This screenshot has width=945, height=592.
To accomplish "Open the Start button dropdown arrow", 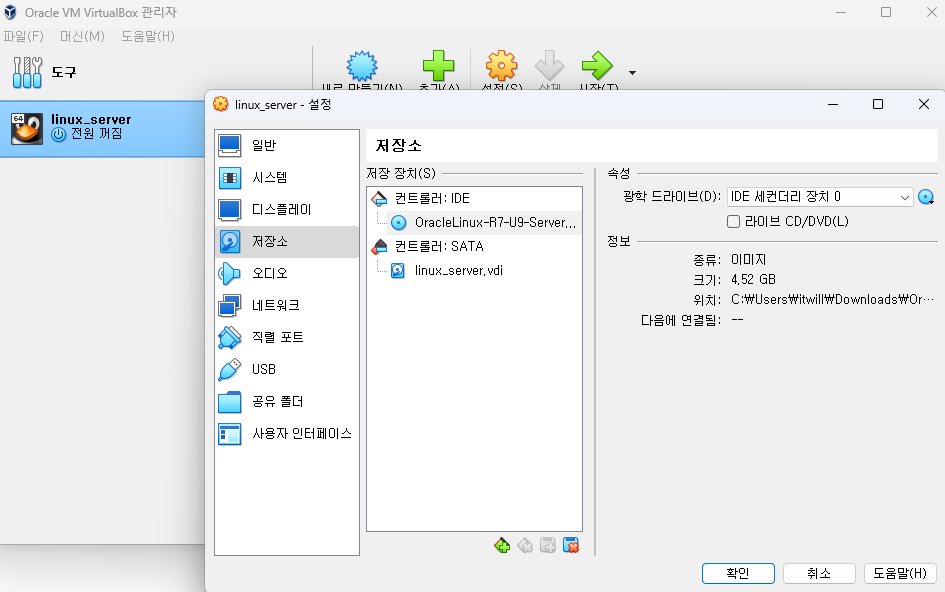I will pos(632,72).
